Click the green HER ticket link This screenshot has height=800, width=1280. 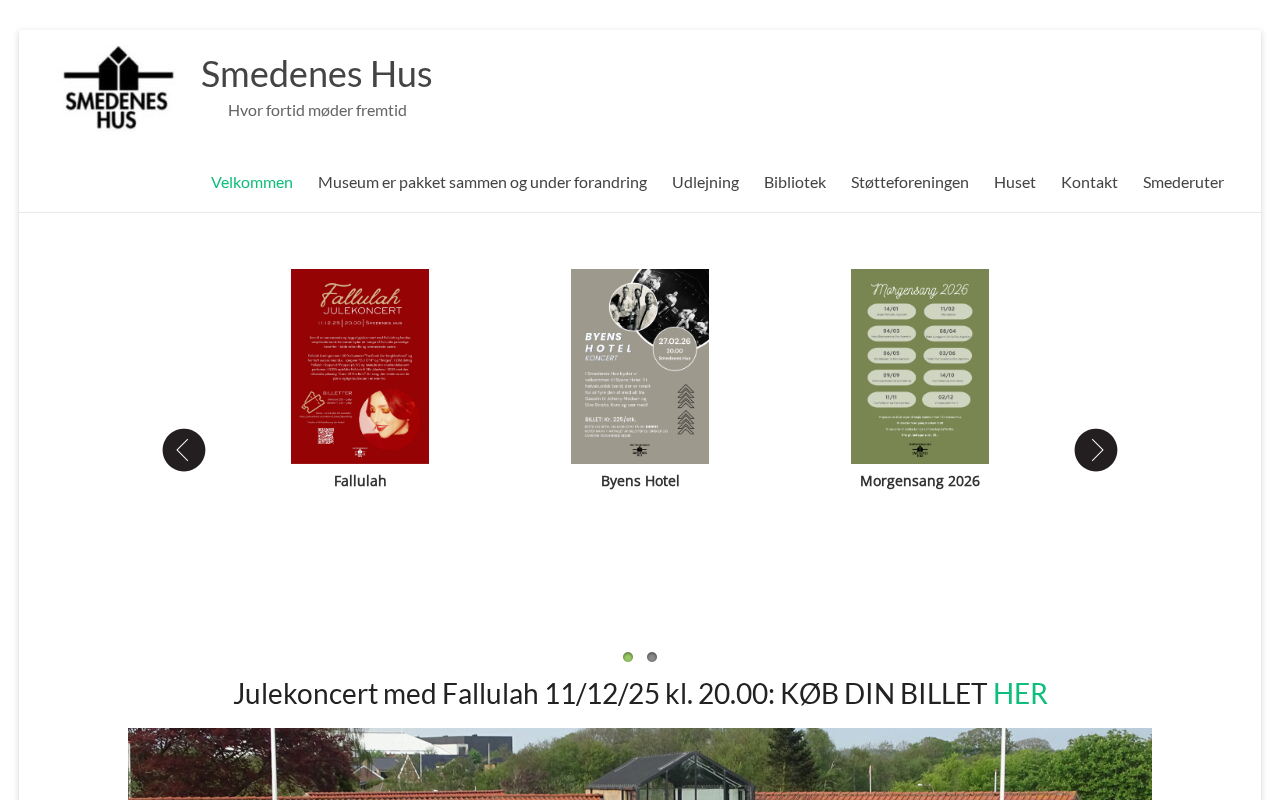pos(1020,693)
